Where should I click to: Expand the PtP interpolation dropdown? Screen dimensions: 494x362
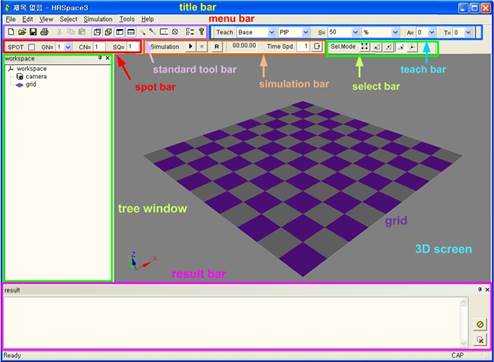306,32
